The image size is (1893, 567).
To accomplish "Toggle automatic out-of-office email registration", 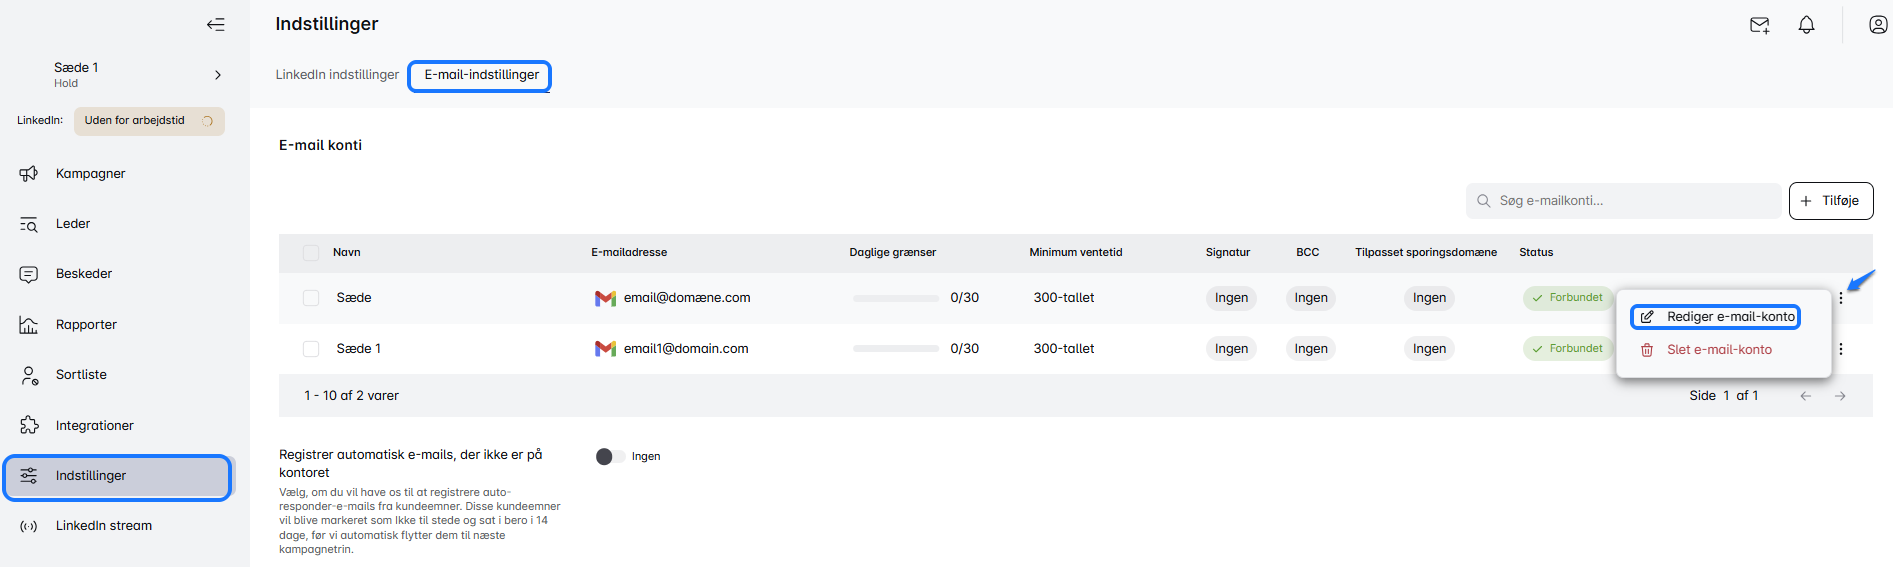I will [610, 457].
